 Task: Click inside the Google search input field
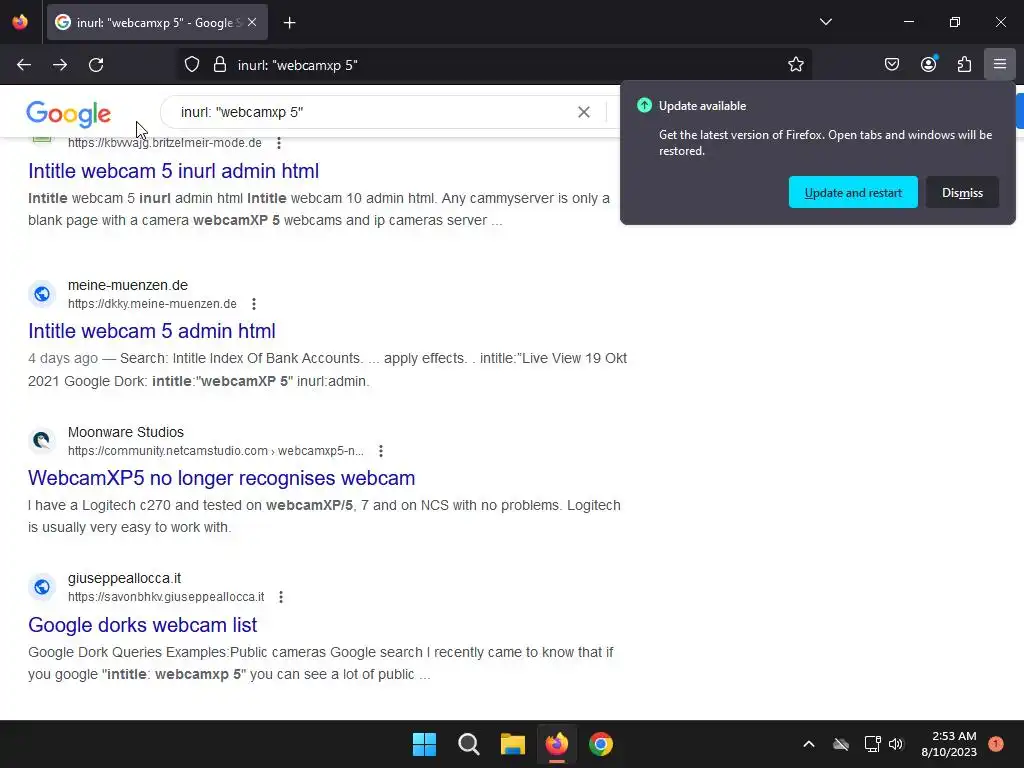(x=372, y=112)
